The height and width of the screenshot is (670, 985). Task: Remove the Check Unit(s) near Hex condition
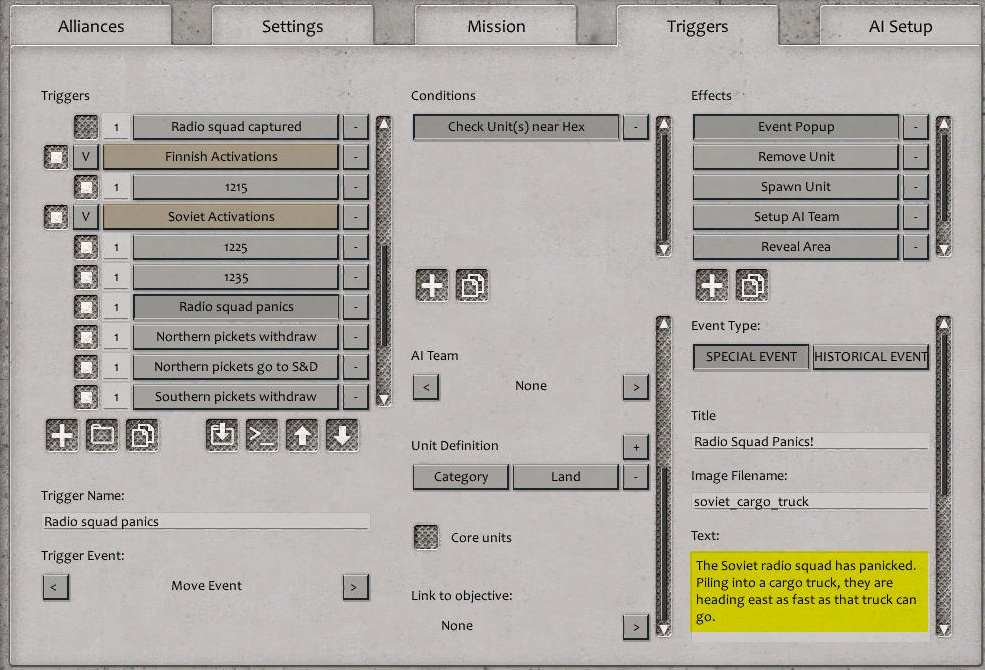click(636, 127)
